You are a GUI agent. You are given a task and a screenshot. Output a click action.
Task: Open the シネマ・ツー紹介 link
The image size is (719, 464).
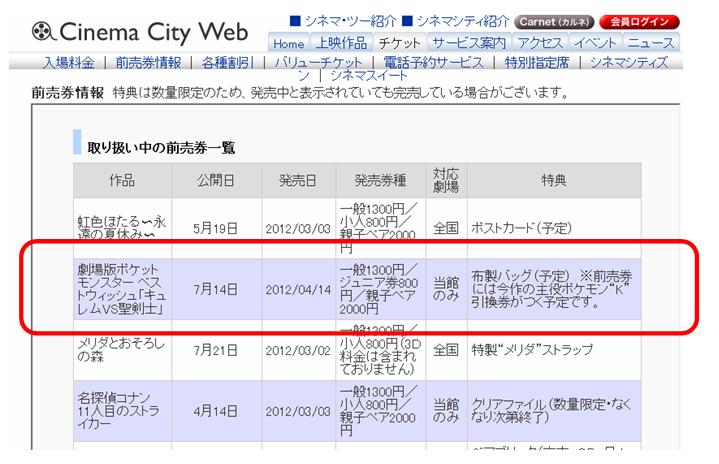[x=350, y=21]
